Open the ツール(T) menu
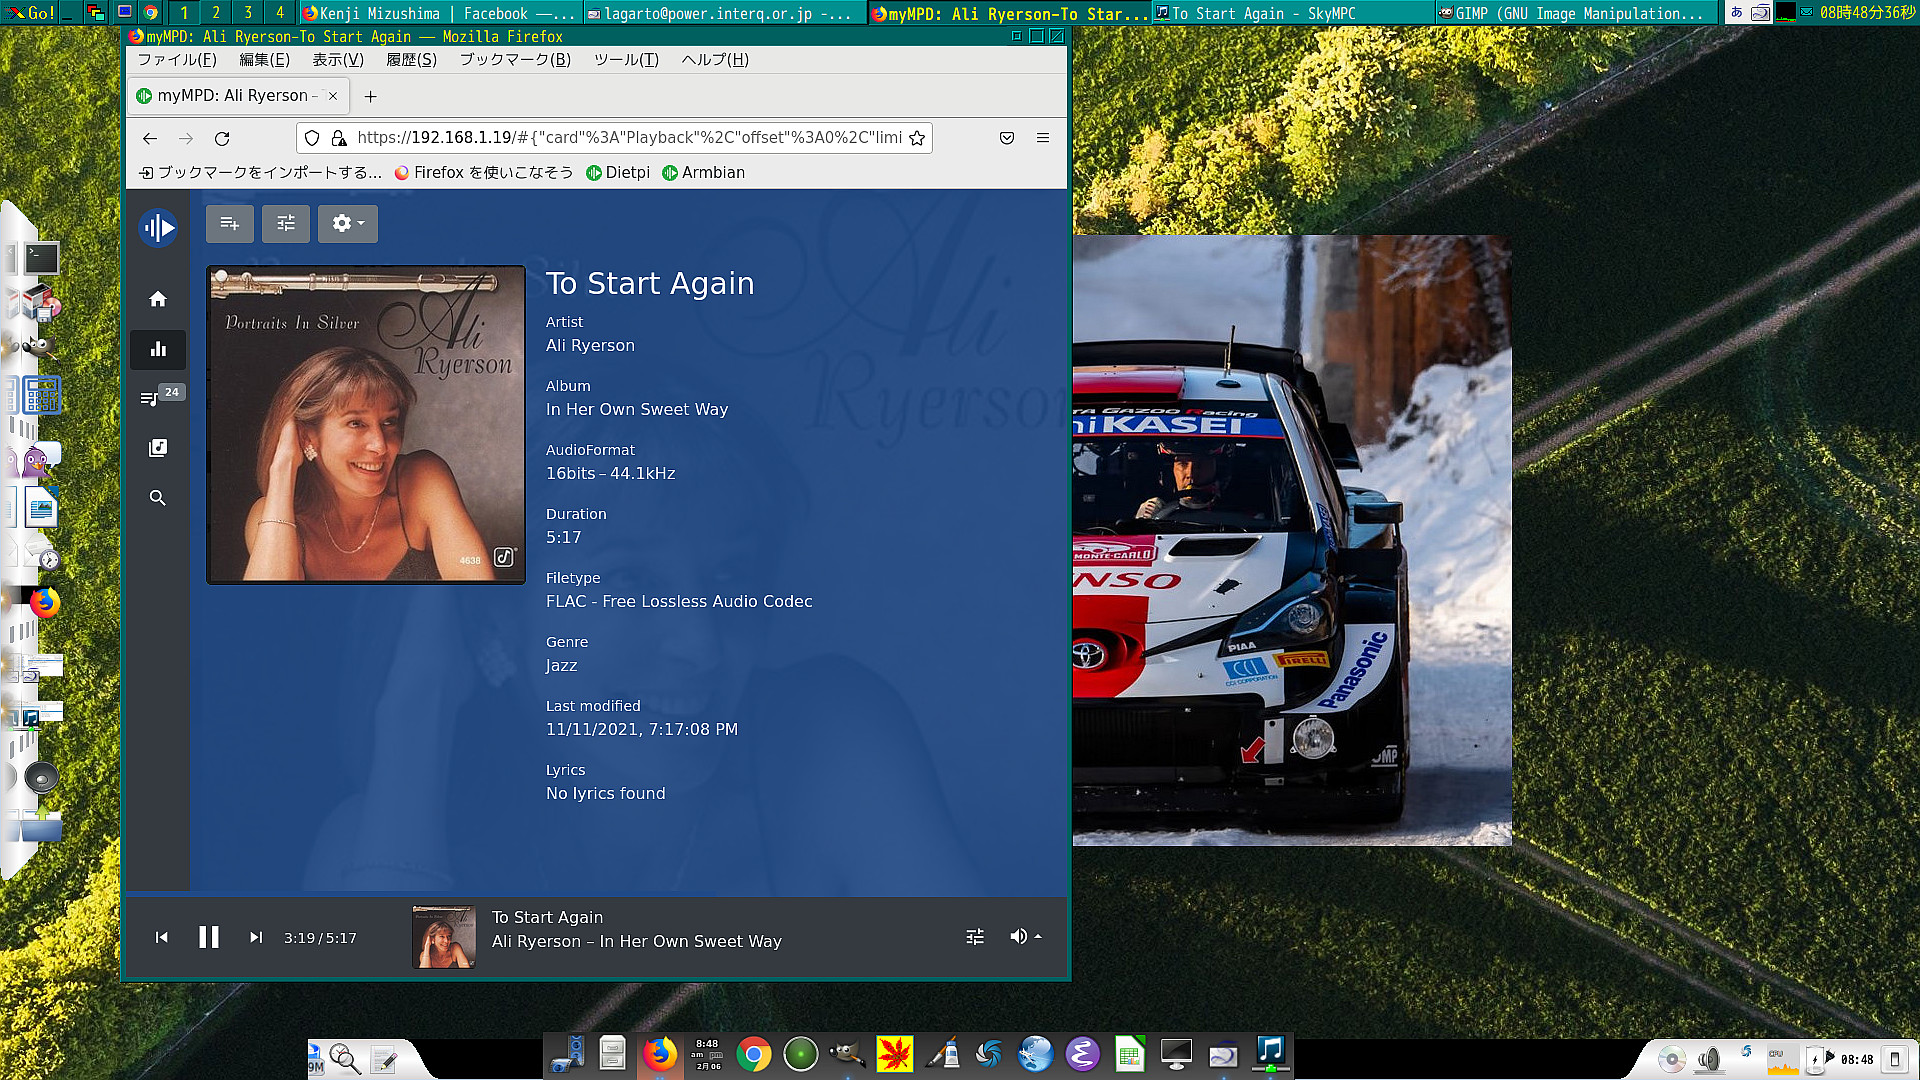1920x1080 pixels. (626, 60)
